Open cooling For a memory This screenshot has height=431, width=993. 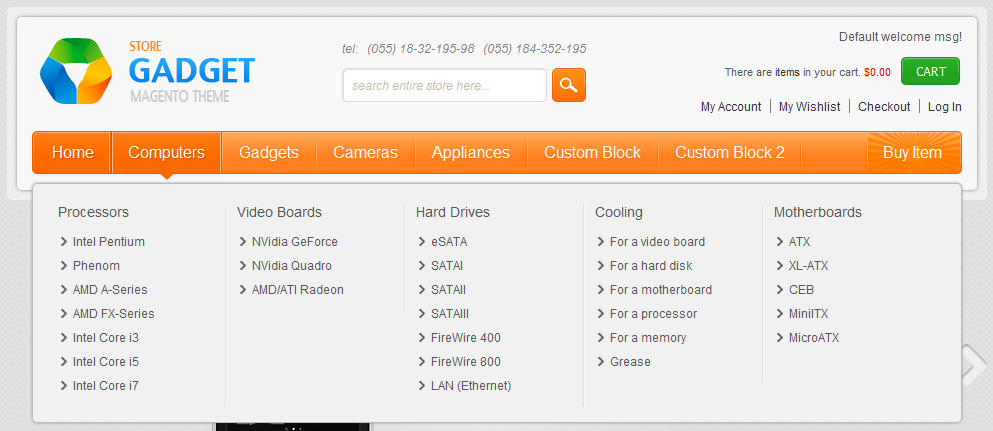pyautogui.click(x=648, y=338)
